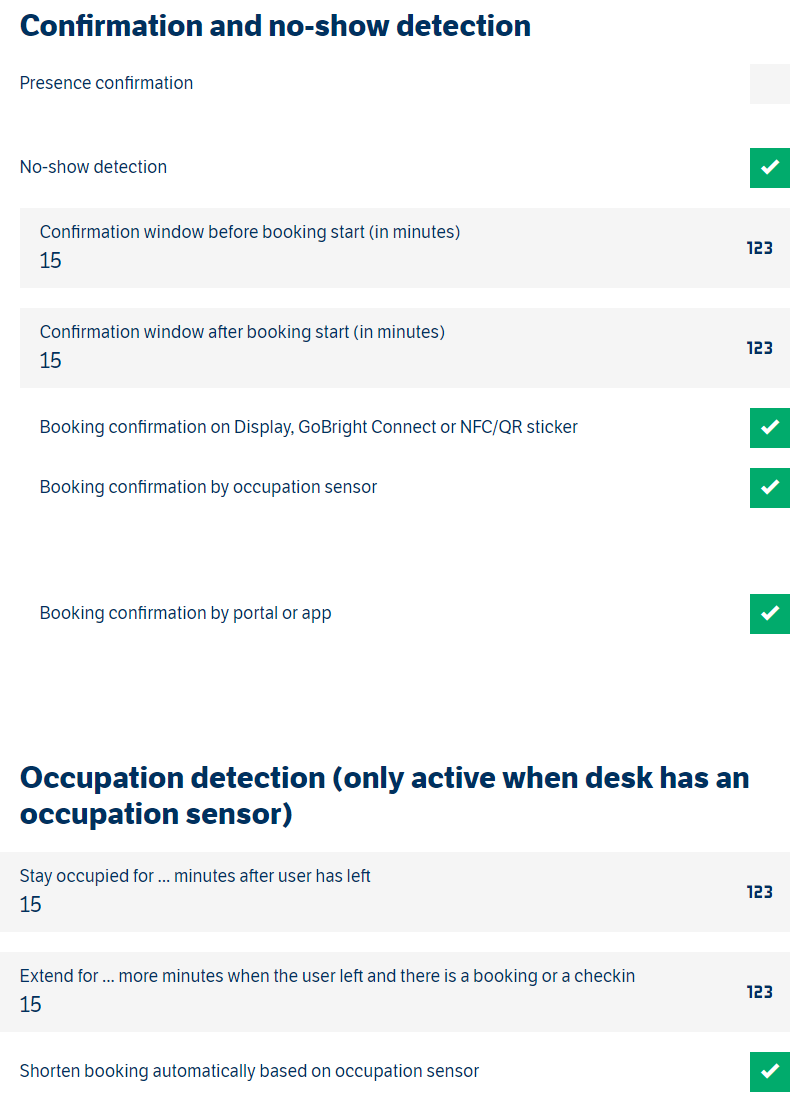Image resolution: width=797 pixels, height=1101 pixels.
Task: Uncheck Shorten booking automatically checkbox
Action: pos(769,1072)
